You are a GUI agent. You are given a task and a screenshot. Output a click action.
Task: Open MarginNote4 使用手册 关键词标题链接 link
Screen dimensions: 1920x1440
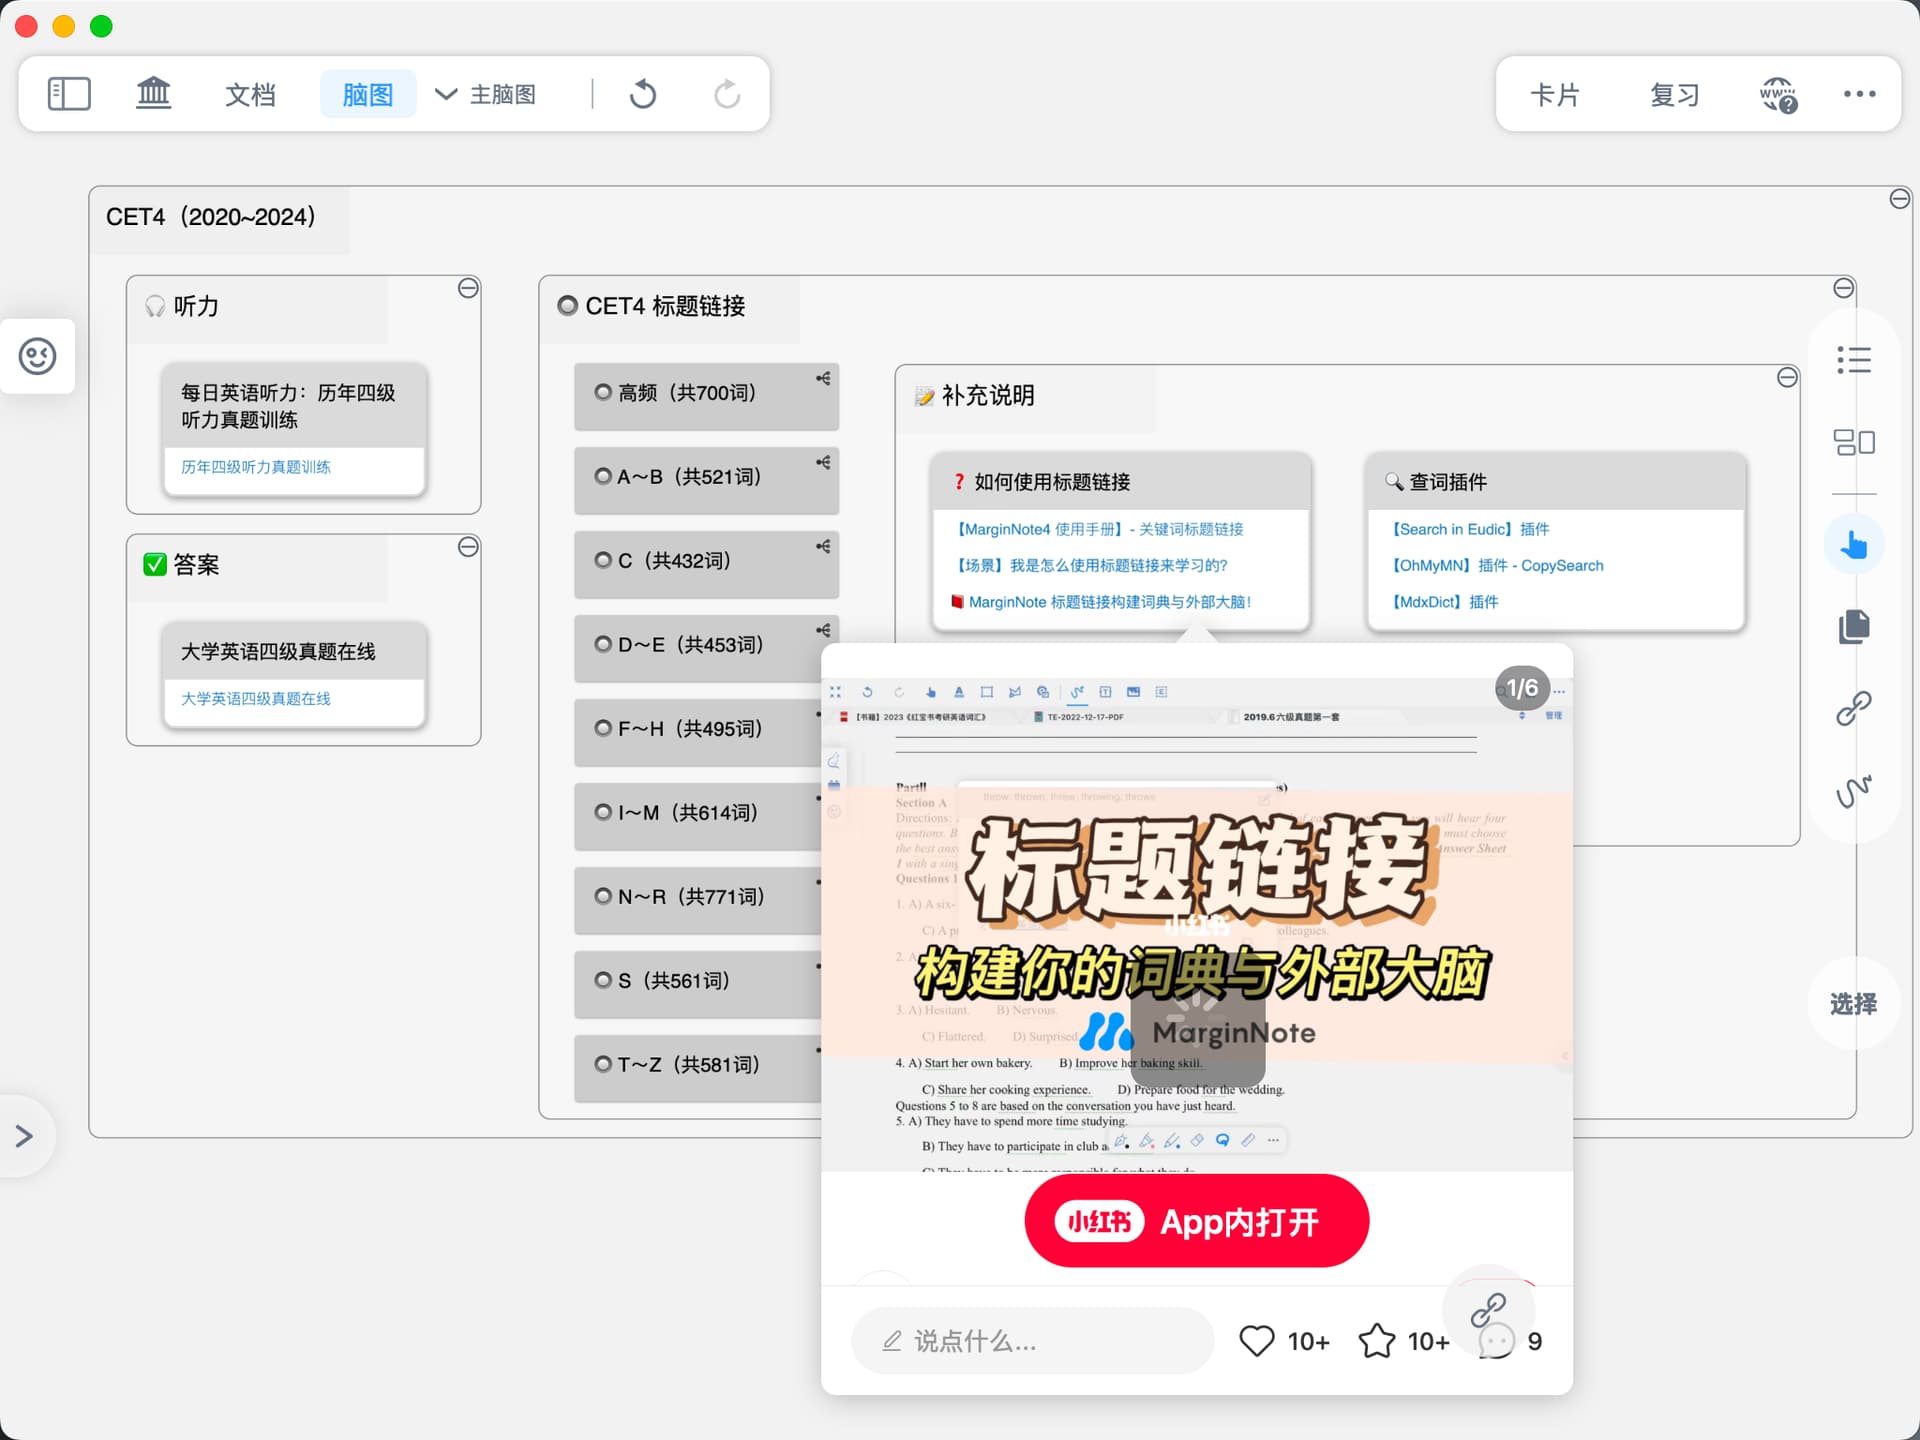click(1098, 529)
